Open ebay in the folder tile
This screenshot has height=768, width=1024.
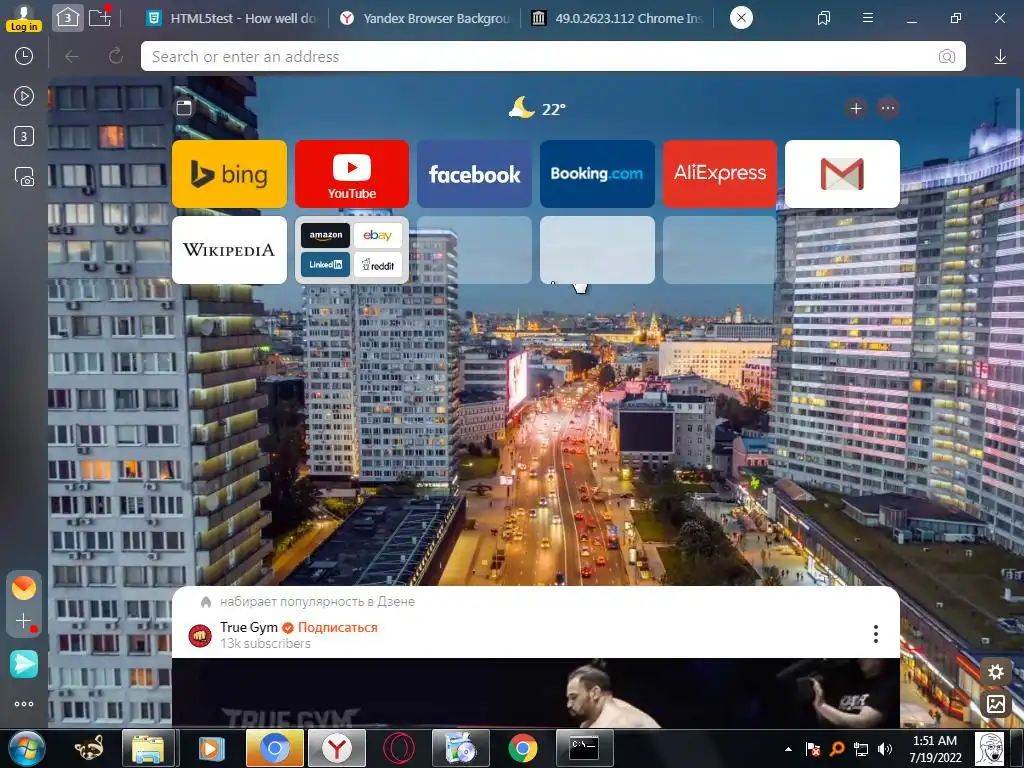pyautogui.click(x=377, y=235)
